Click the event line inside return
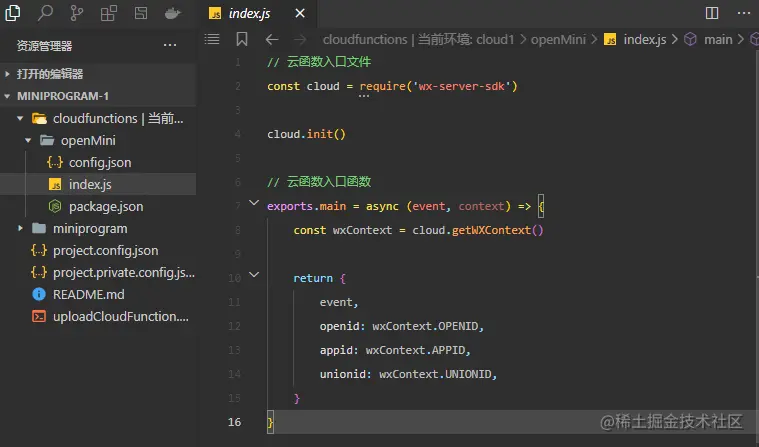Viewport: 759px width, 447px height. coord(339,302)
